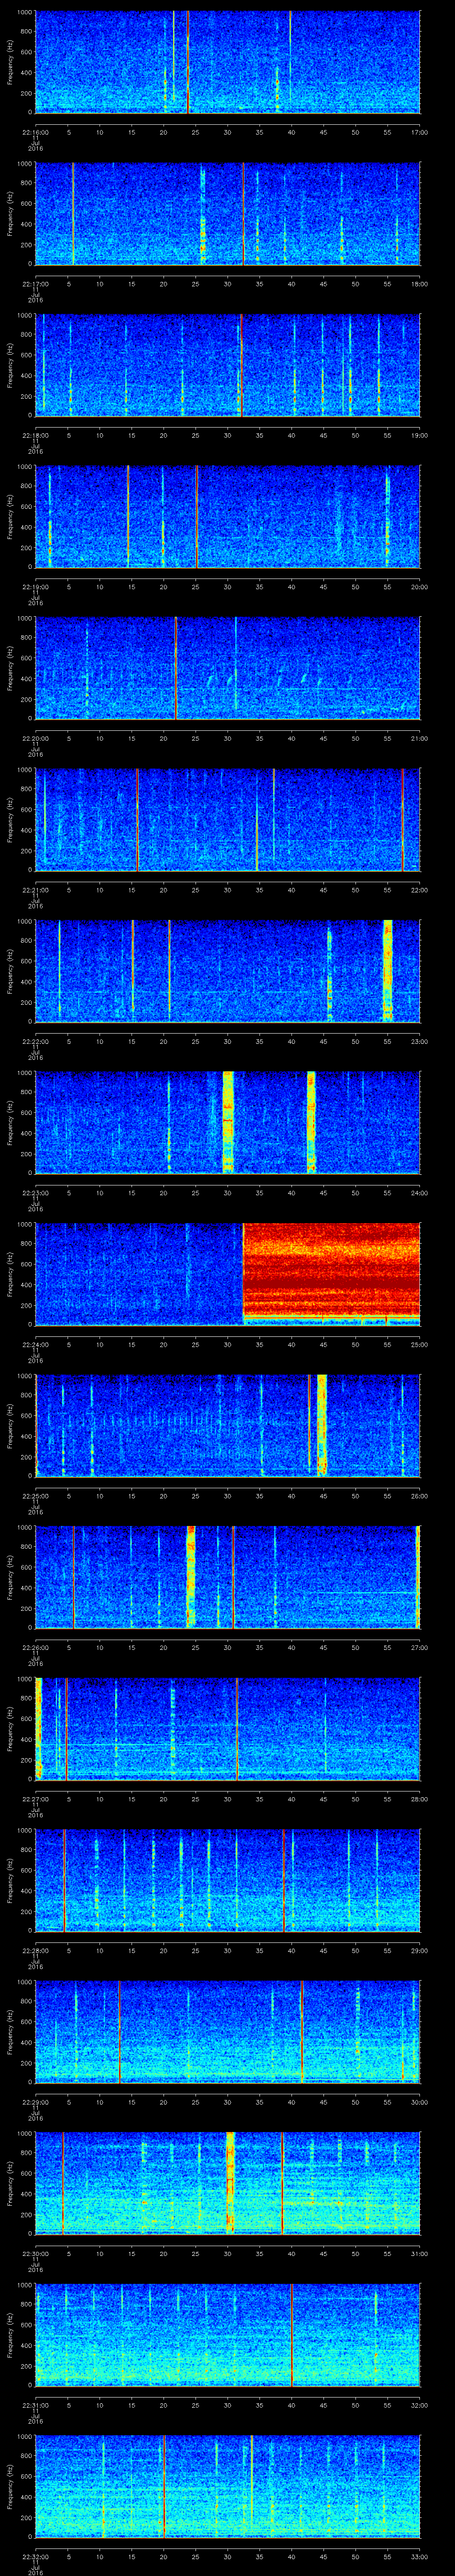Viewport: 455px width, 2576px height.
Task: Open the spectrogram panel starting at 22:16:00
Action: pos(227,62)
